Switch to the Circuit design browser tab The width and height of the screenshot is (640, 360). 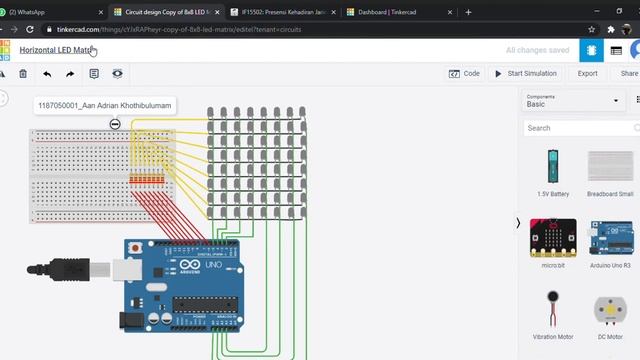tap(167, 12)
